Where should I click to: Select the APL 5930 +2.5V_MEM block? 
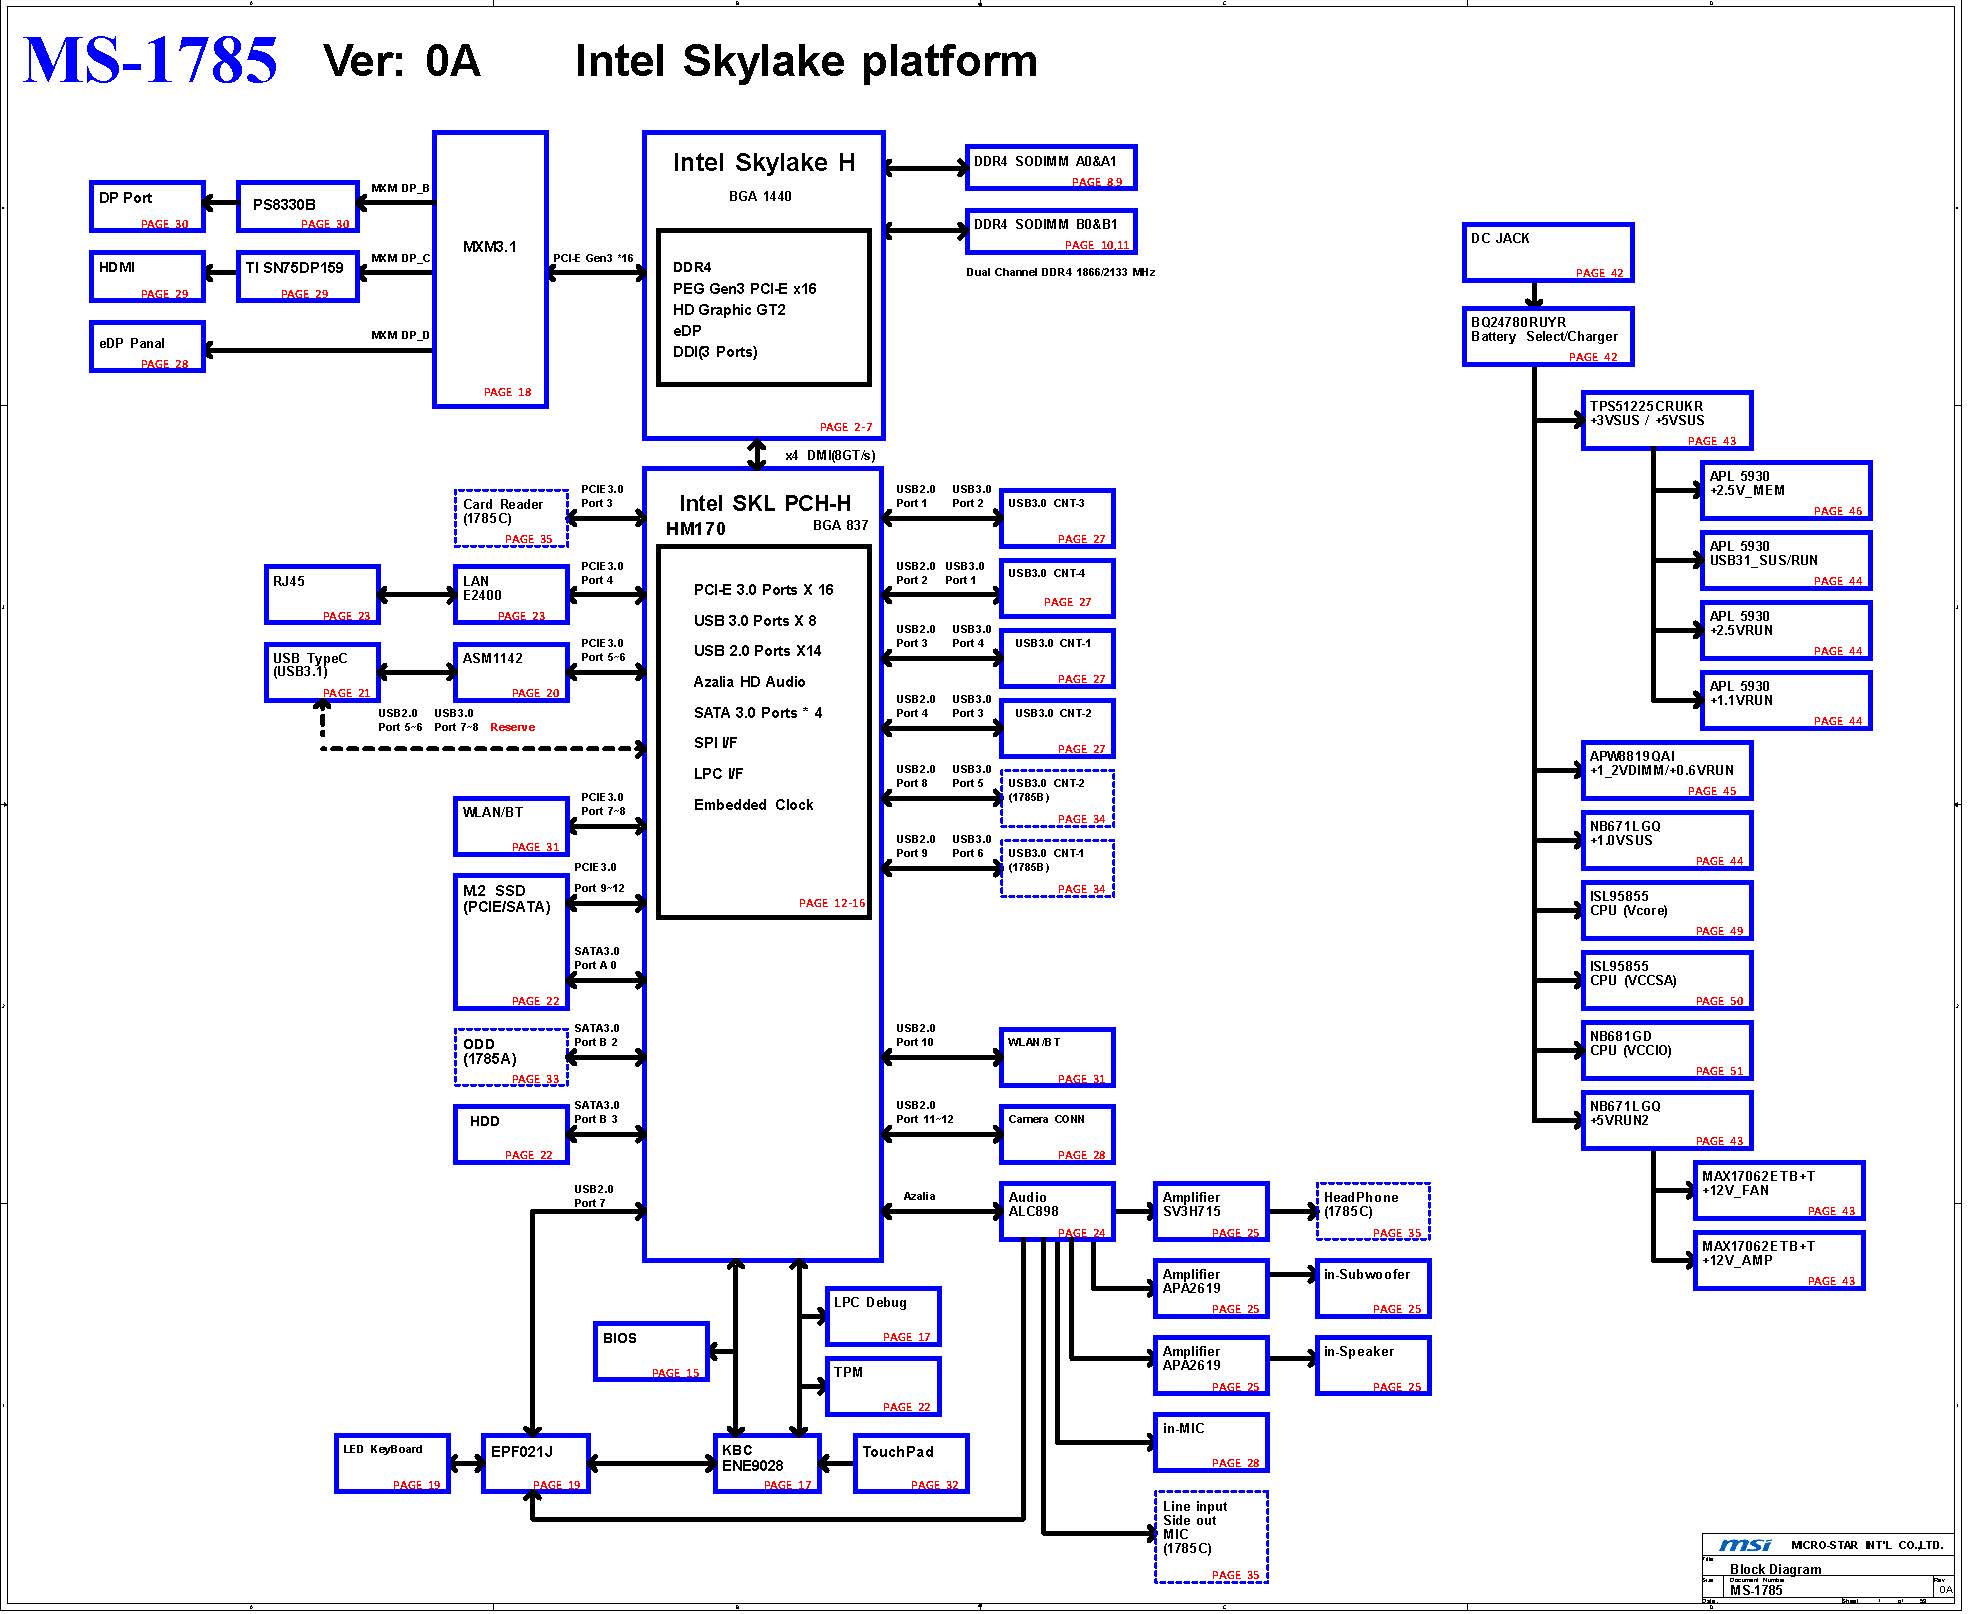1786,491
